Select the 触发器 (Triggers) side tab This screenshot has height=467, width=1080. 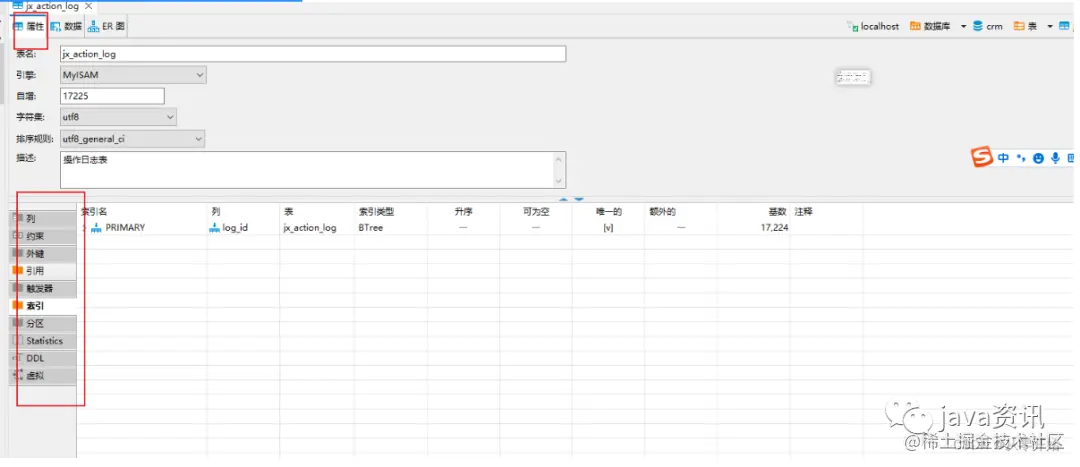point(43,289)
